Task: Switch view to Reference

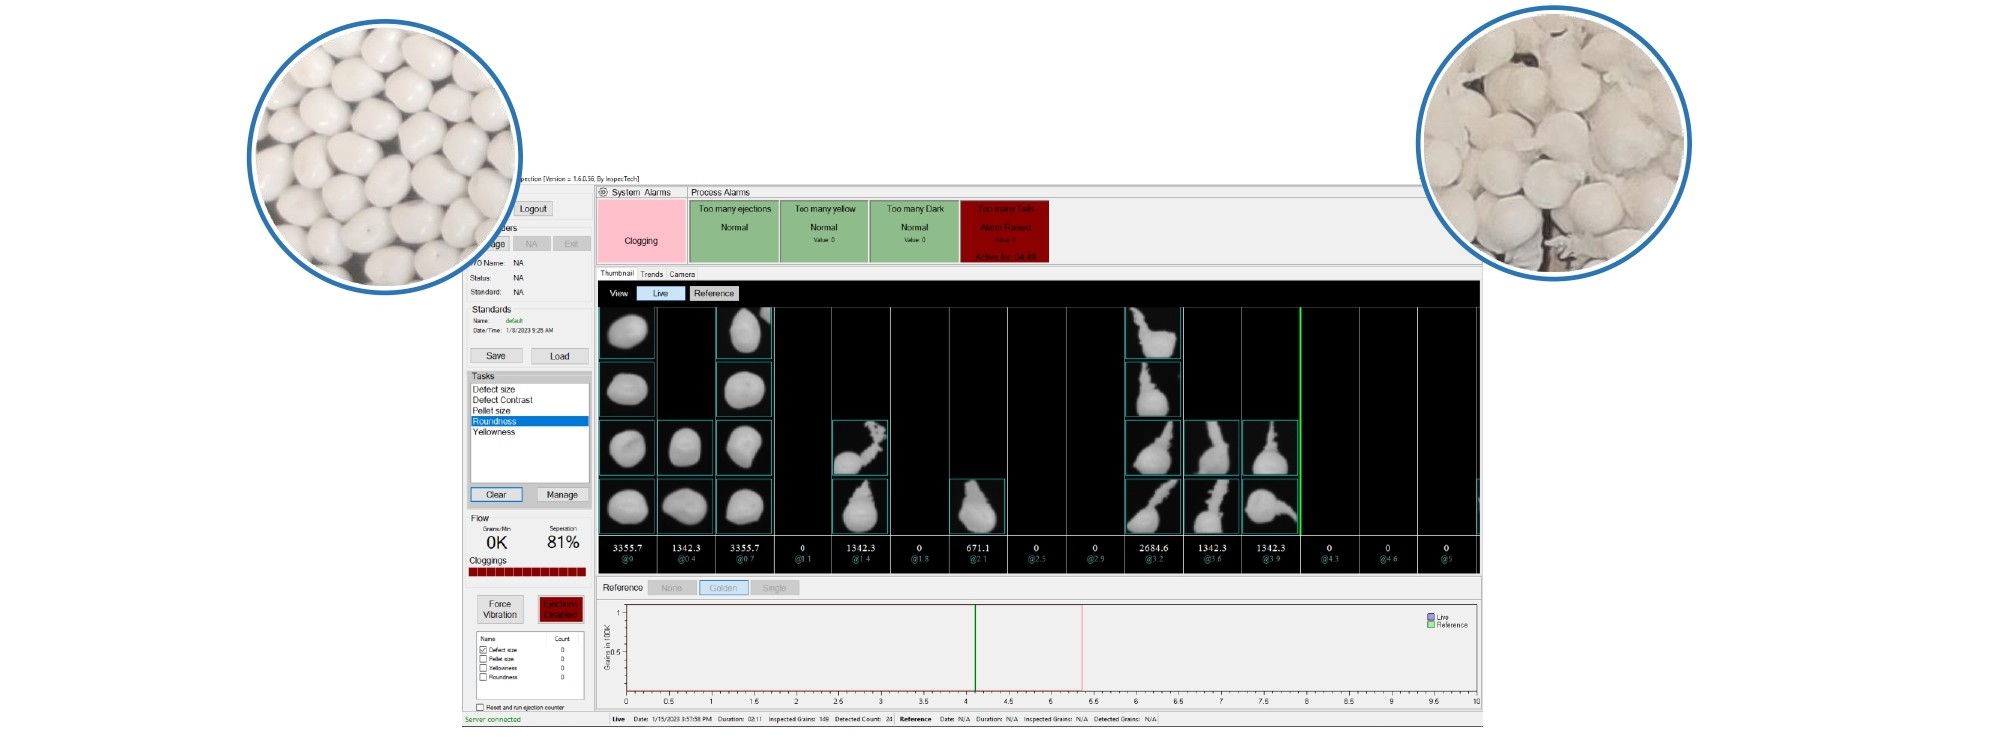Action: [x=714, y=293]
